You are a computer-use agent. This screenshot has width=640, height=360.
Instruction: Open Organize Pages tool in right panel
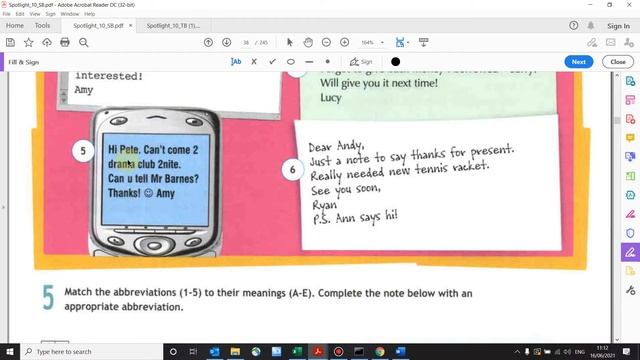pyautogui.click(x=630, y=100)
